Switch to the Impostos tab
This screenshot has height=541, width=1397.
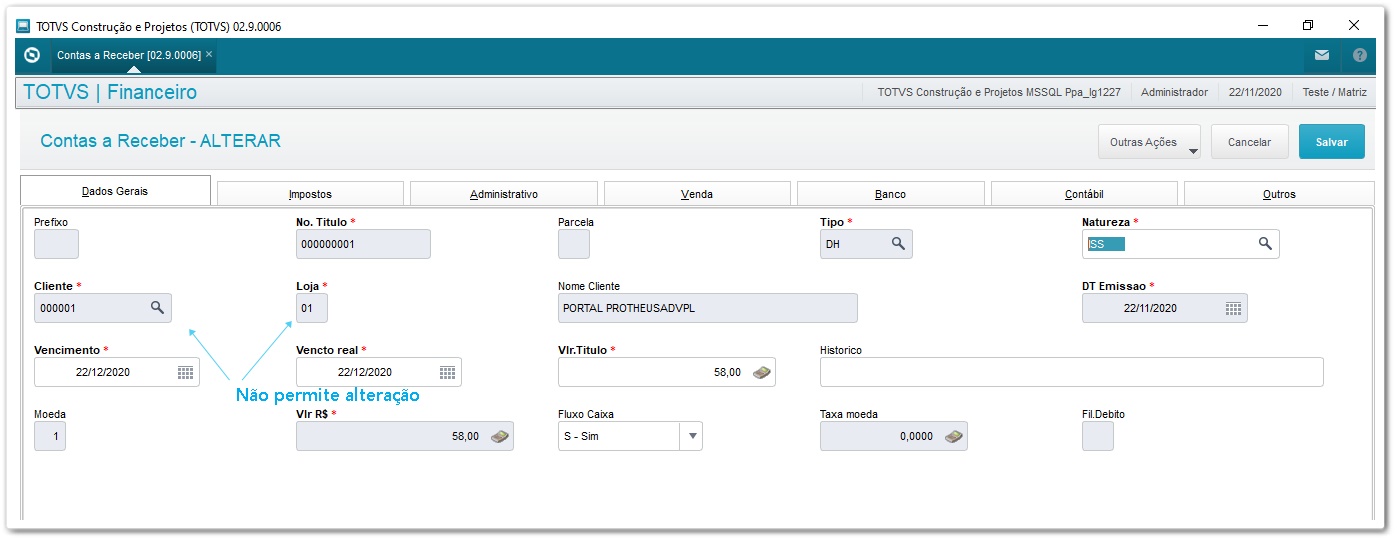(310, 194)
